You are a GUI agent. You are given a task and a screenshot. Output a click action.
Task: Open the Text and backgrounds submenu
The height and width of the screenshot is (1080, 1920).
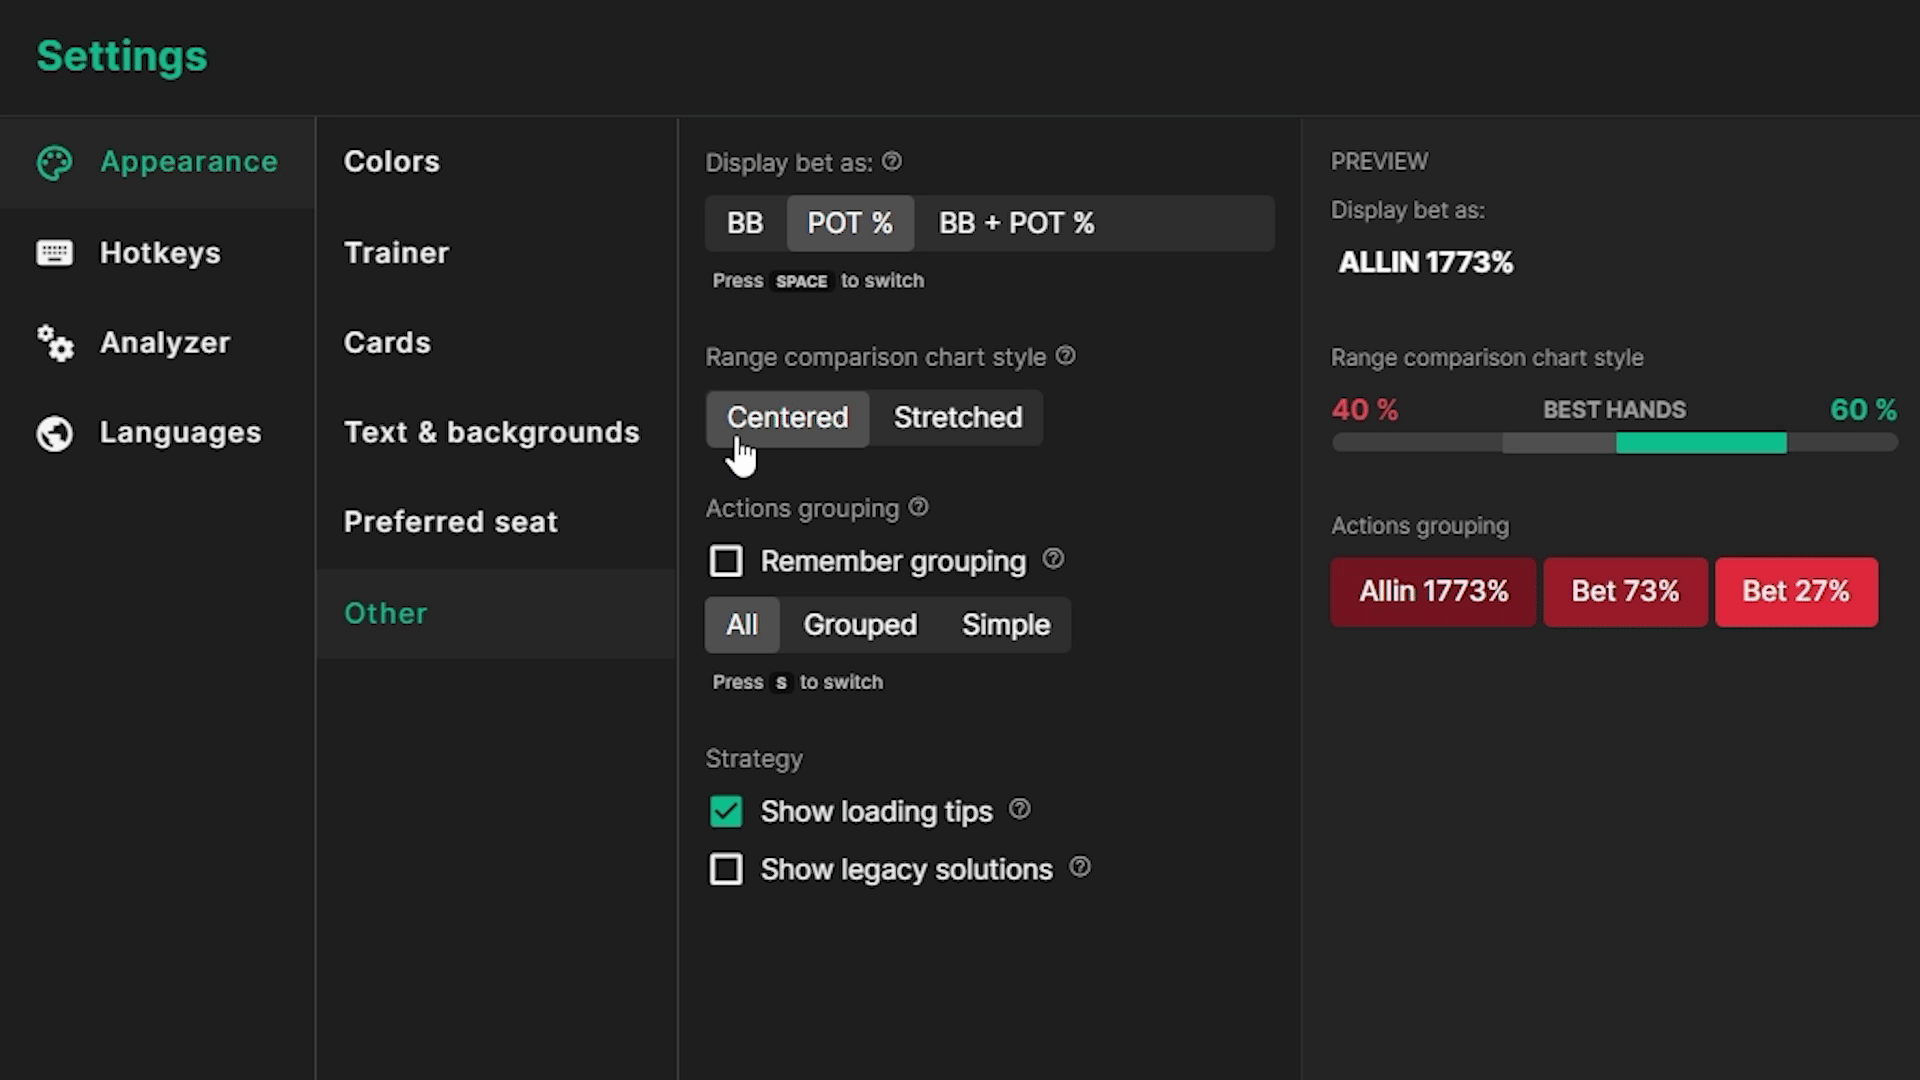(x=492, y=431)
